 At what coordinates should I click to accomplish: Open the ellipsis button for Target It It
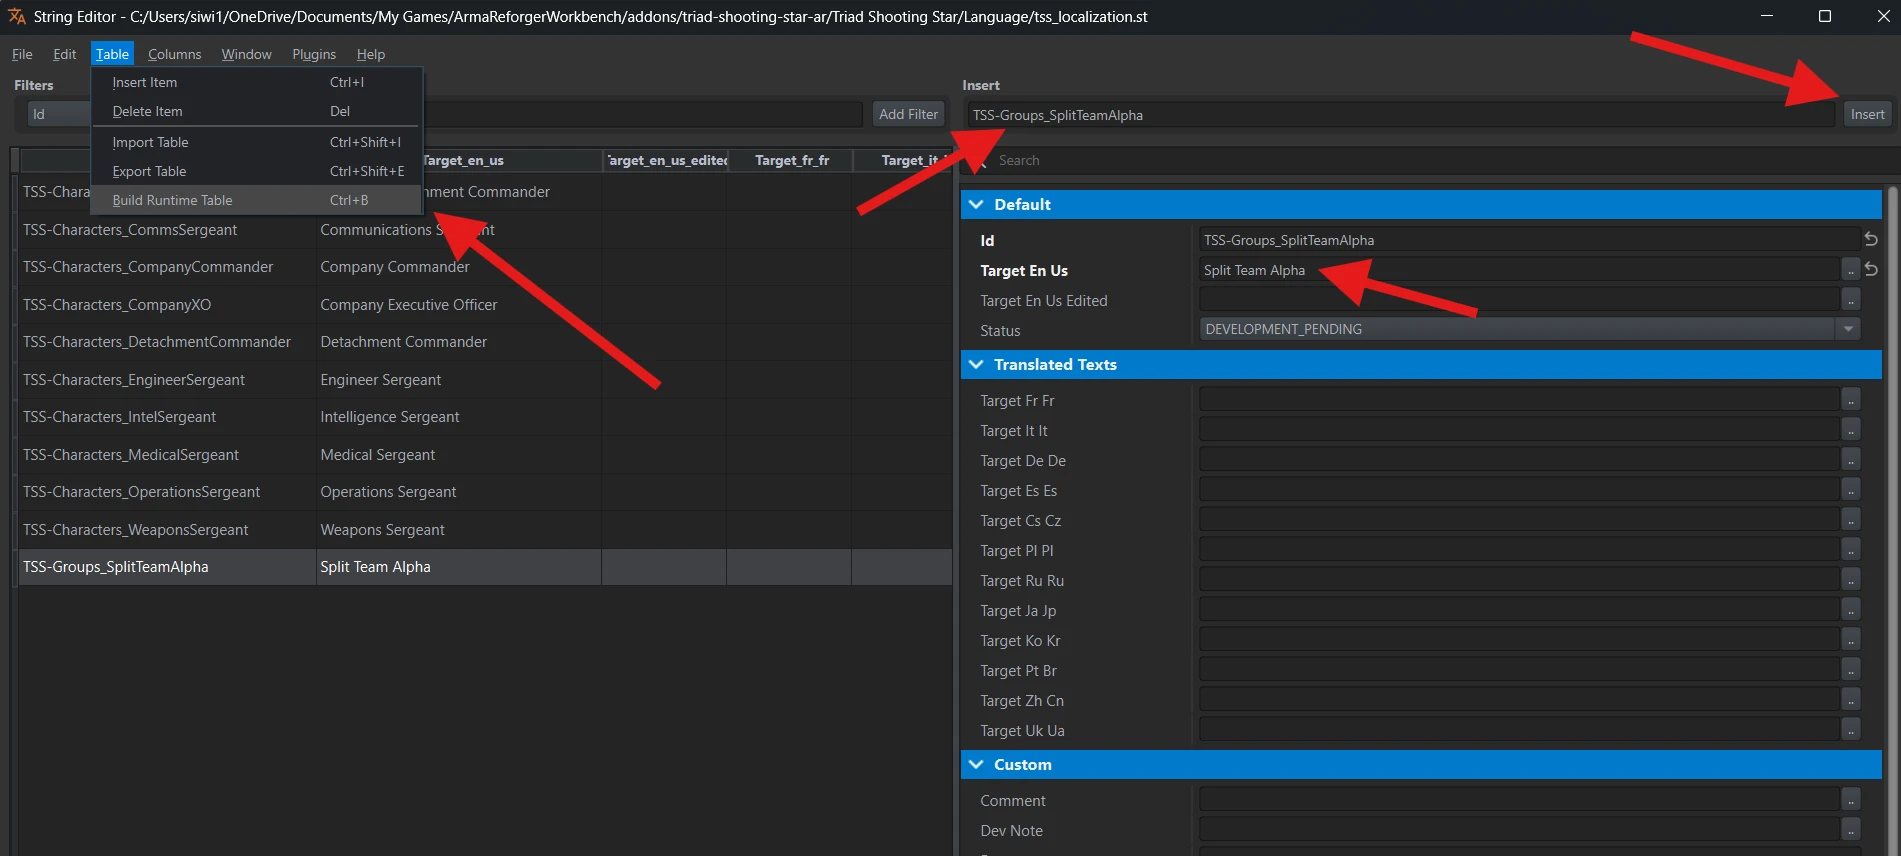pos(1851,430)
